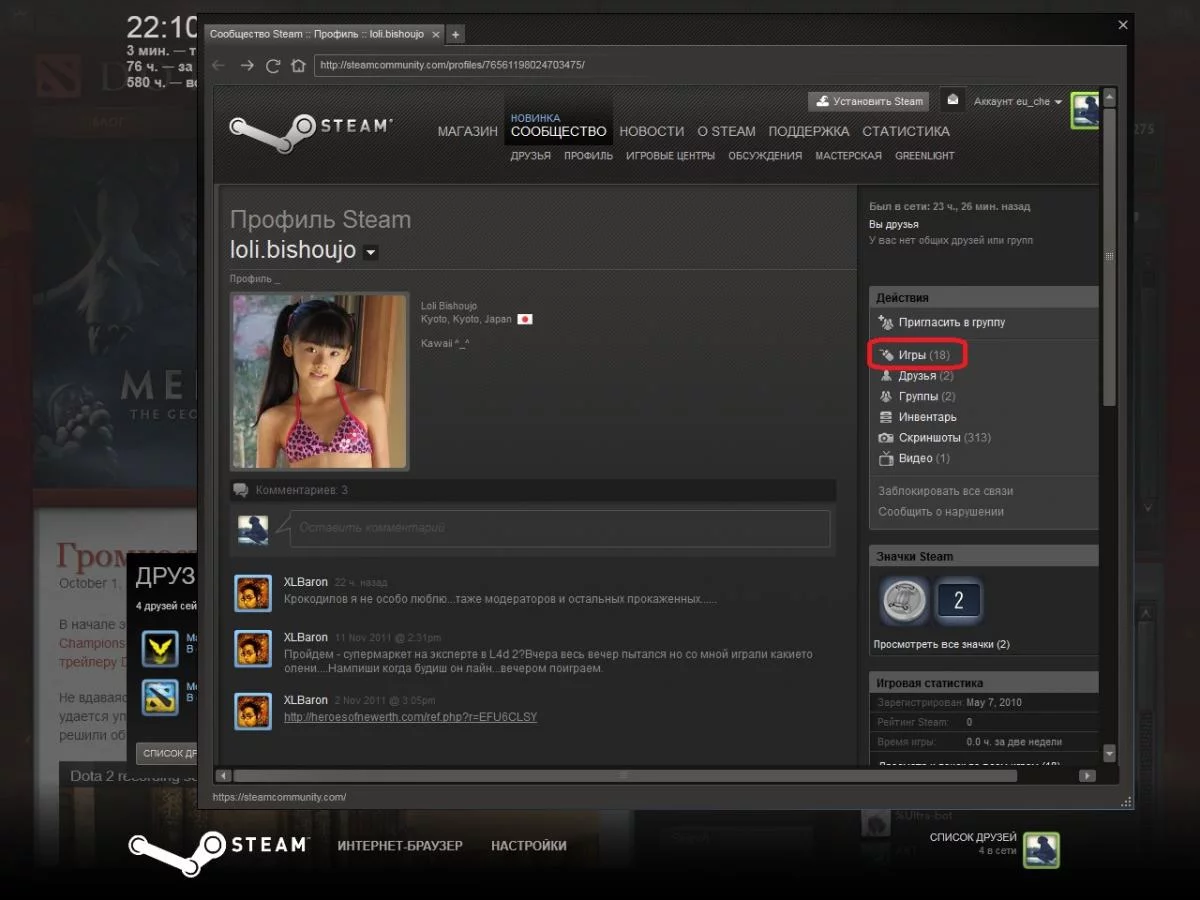1200x900 pixels.
Task: Open the inbox envelope icon
Action: click(x=953, y=100)
